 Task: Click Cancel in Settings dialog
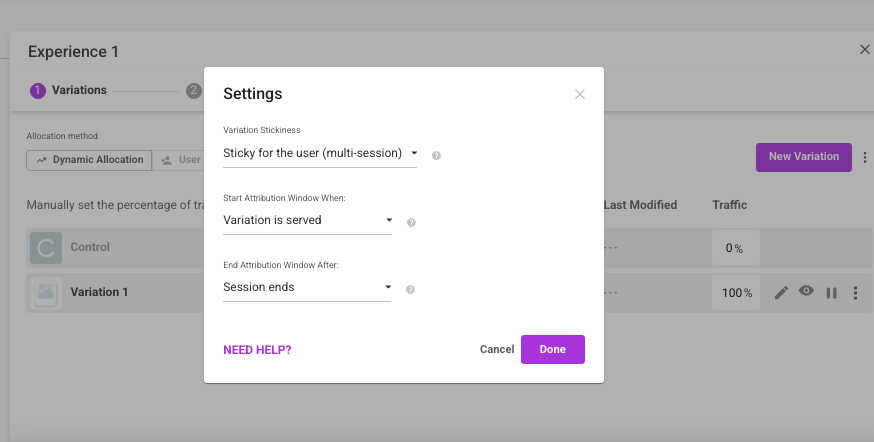[497, 349]
